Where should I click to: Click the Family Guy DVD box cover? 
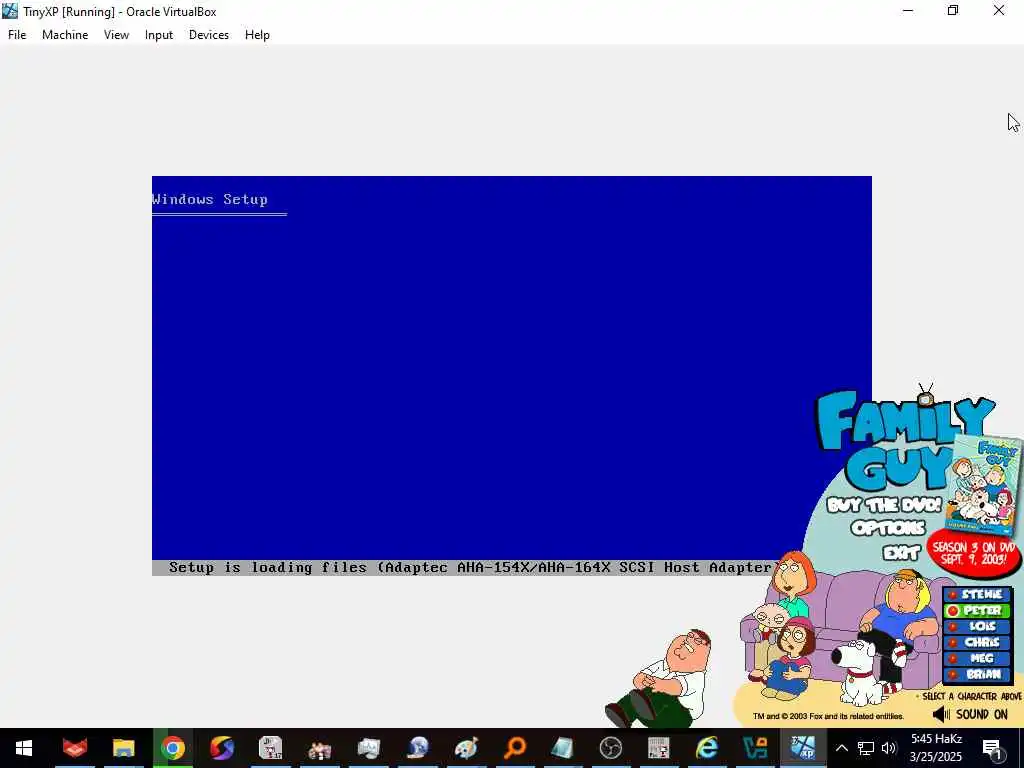pos(984,487)
